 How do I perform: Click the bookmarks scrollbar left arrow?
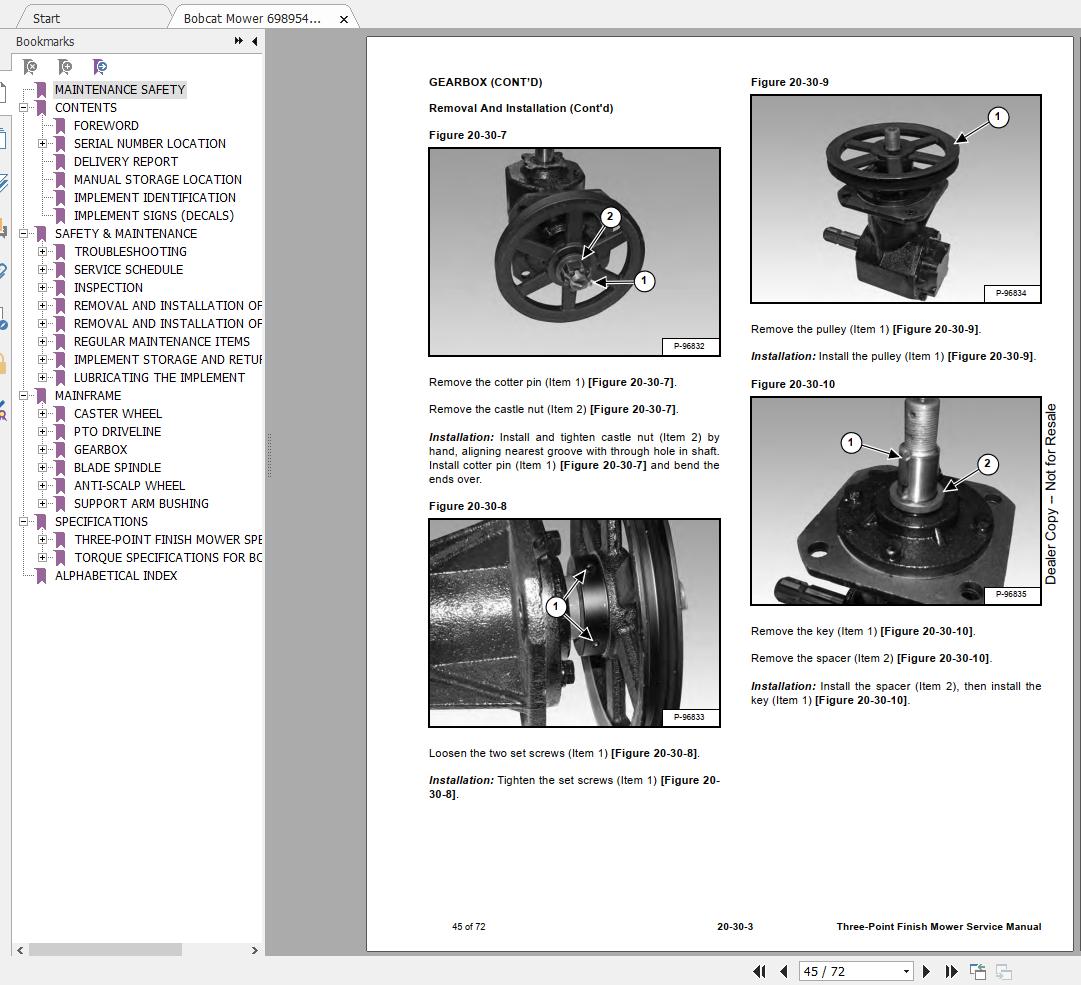(x=20, y=950)
